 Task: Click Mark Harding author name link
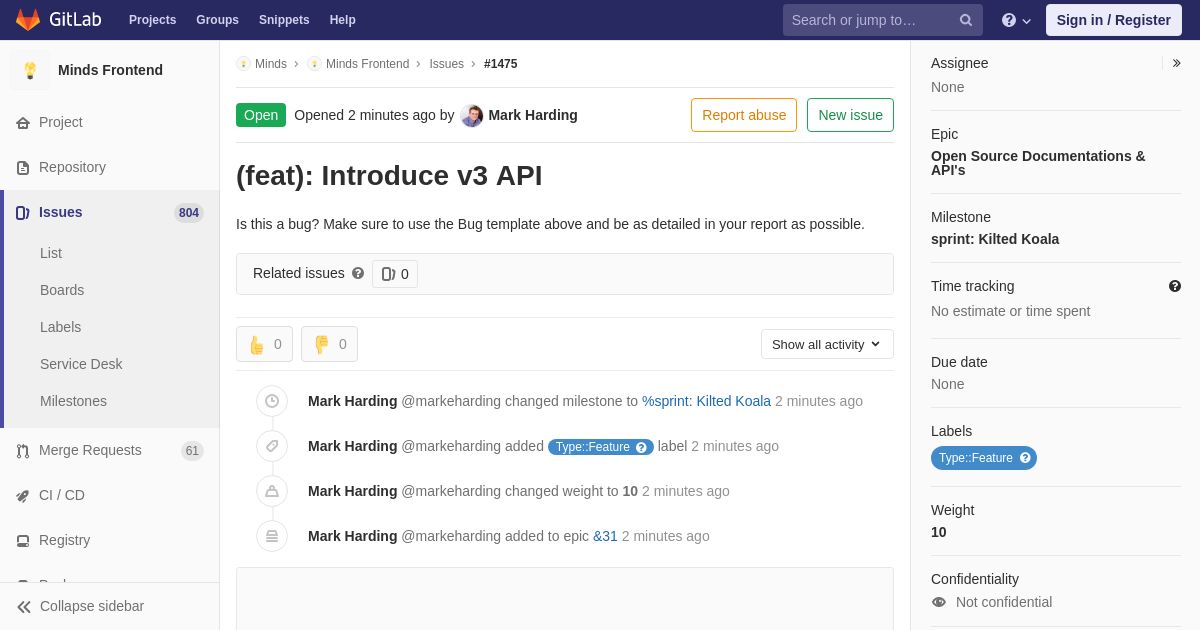tap(533, 115)
